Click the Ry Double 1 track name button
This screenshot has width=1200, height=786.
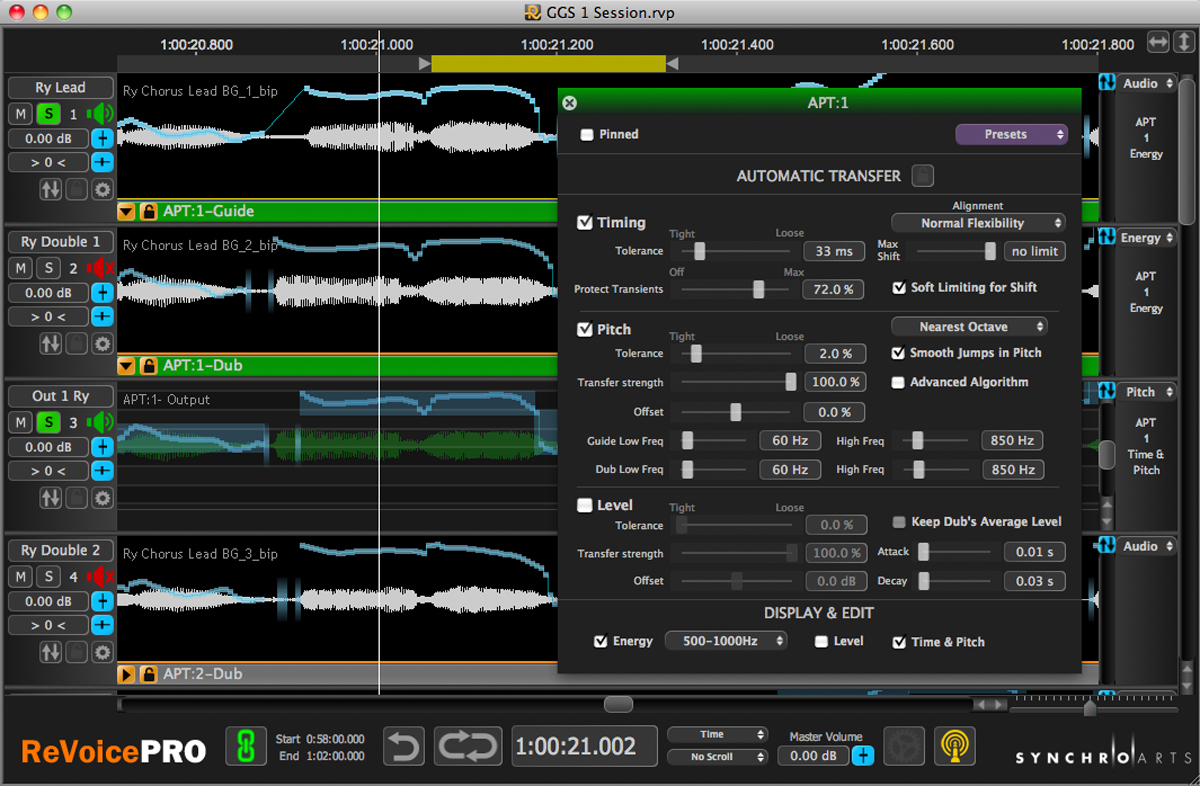click(61, 242)
